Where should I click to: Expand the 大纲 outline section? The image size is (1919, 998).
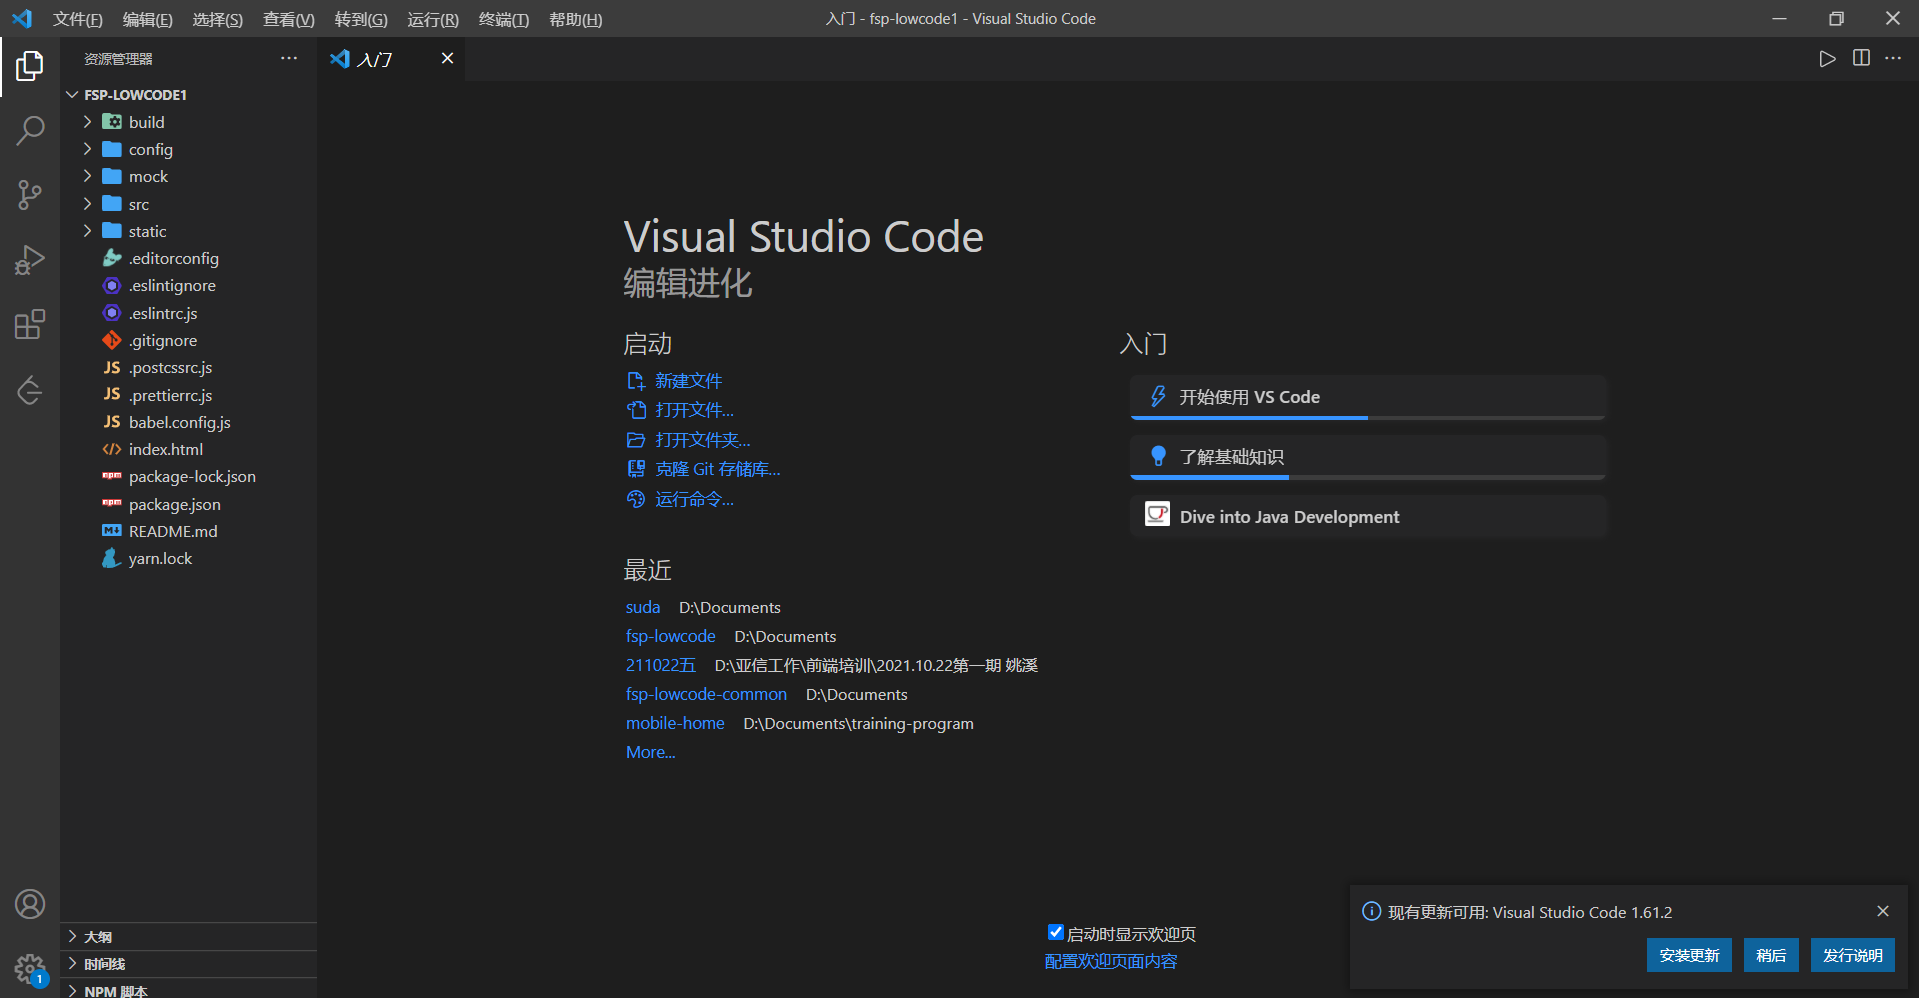pos(188,936)
